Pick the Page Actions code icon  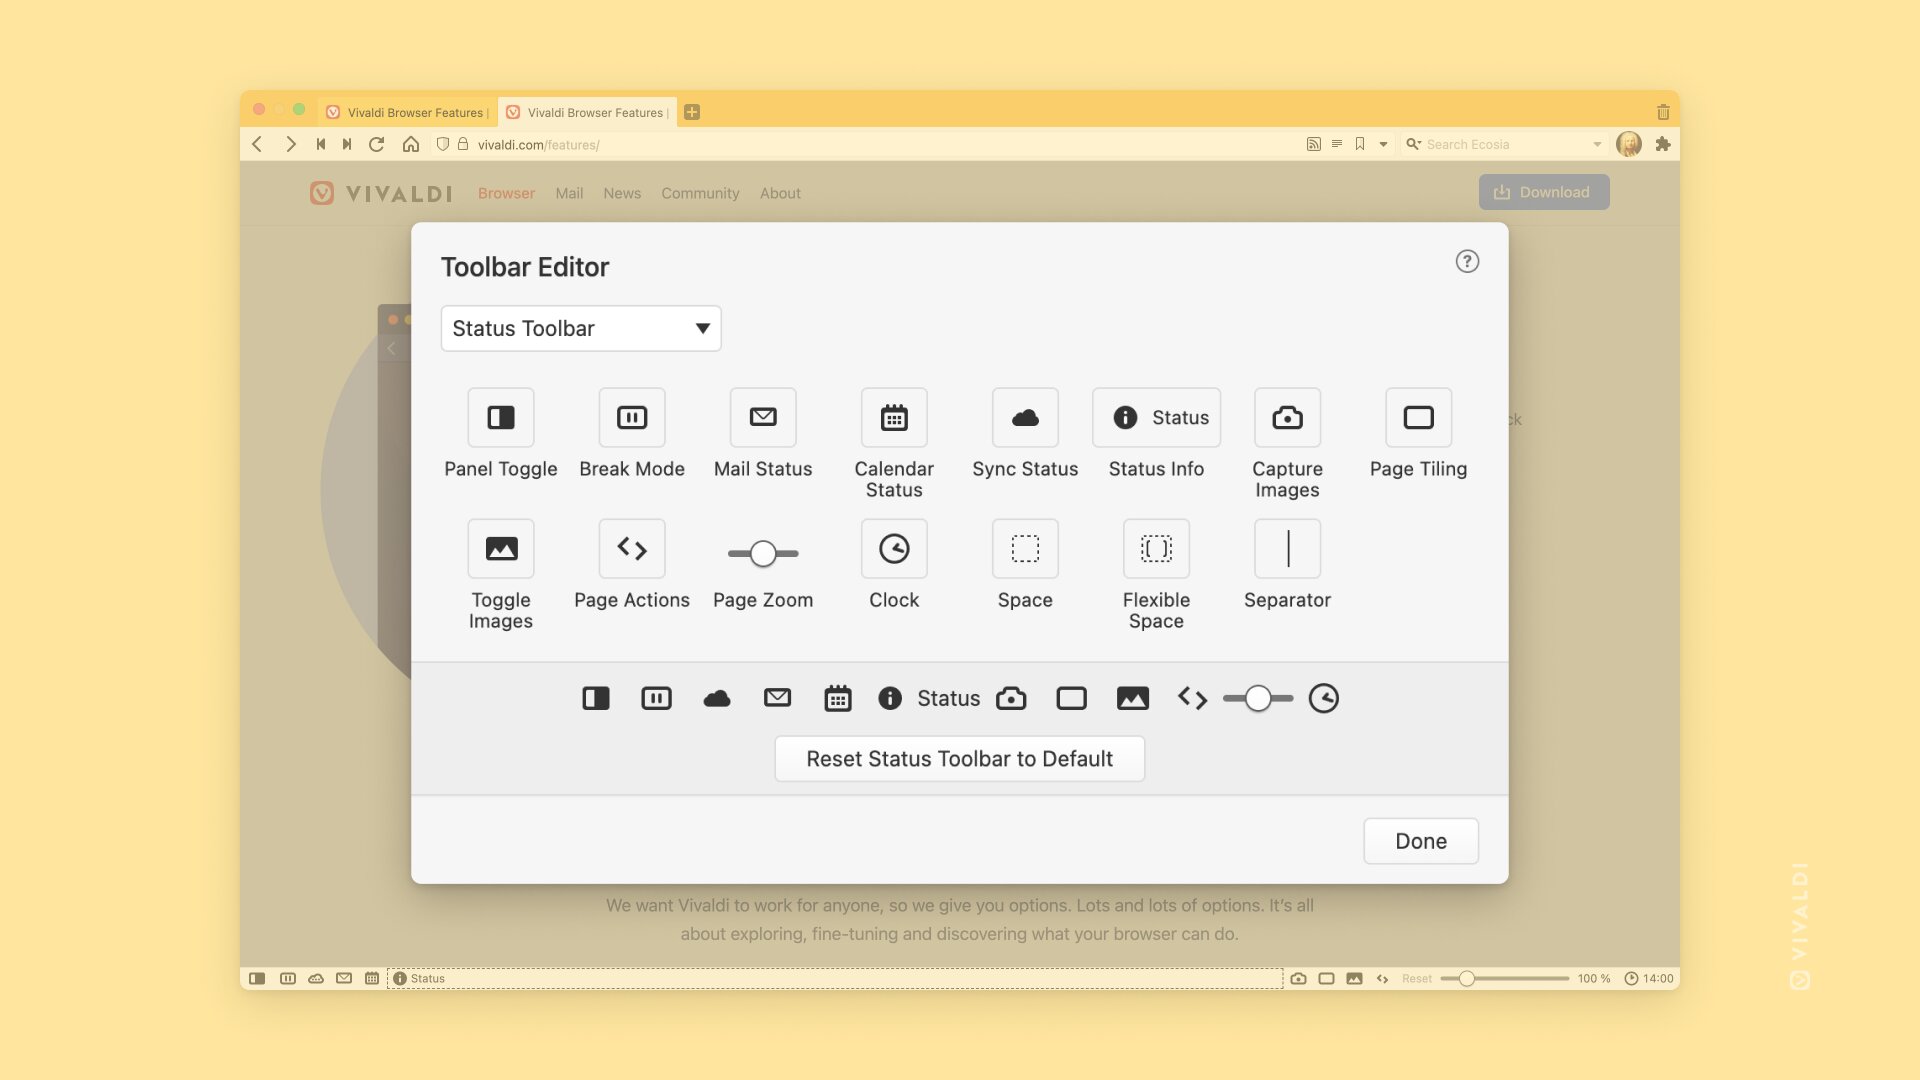pyautogui.click(x=632, y=548)
